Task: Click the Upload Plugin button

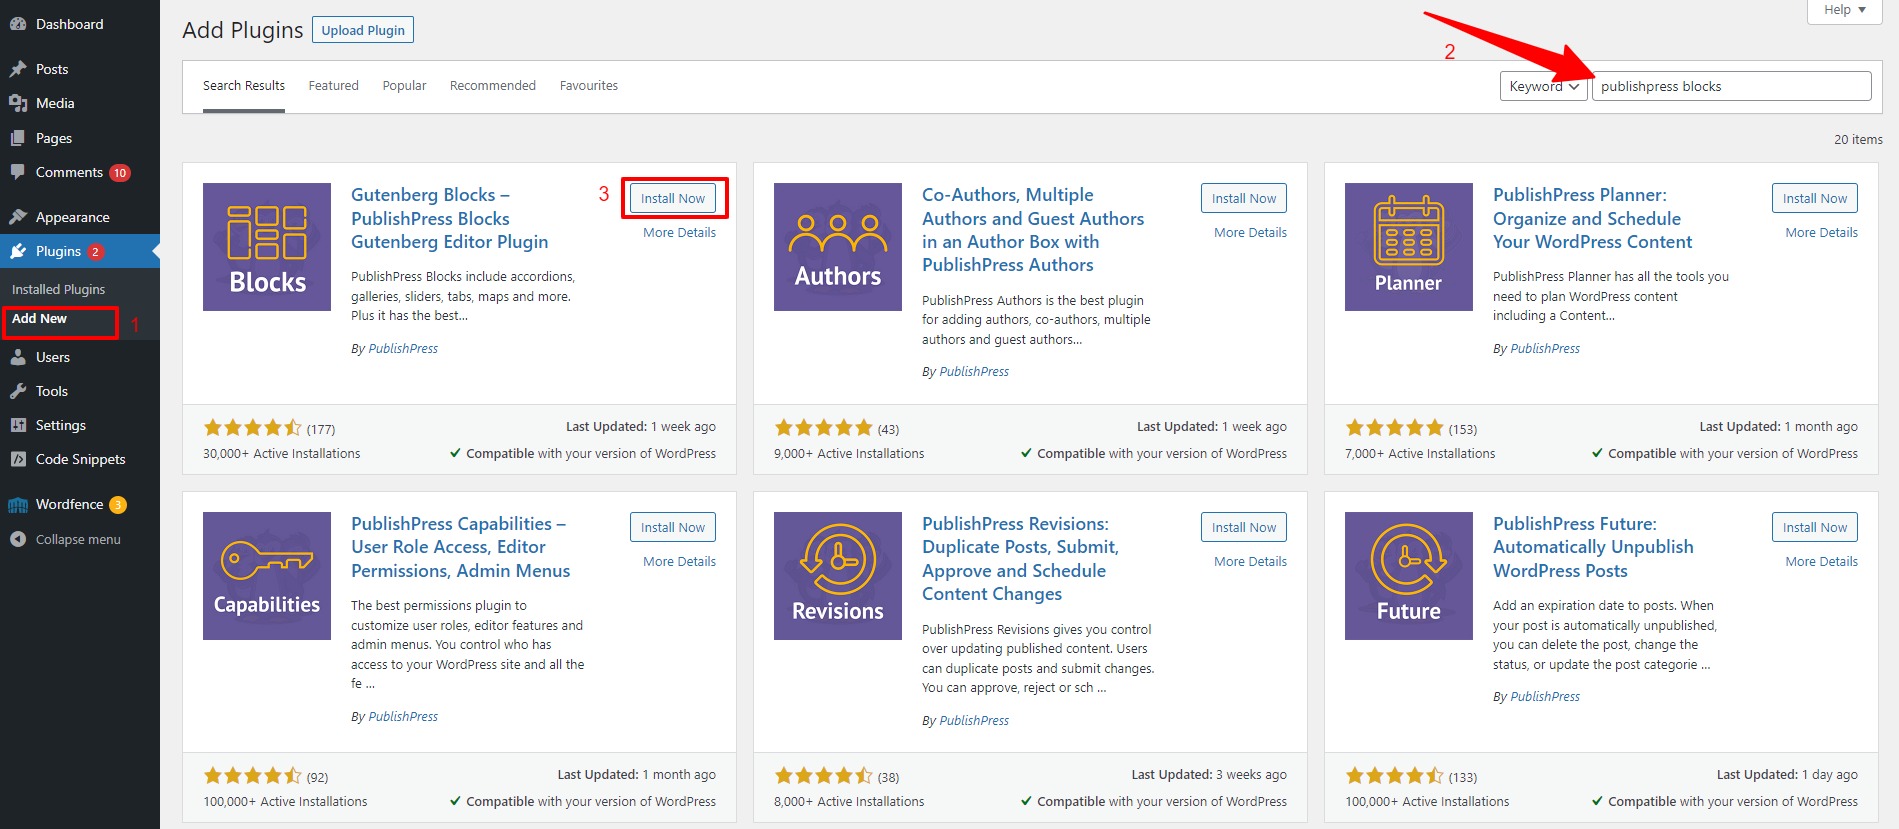Action: tap(363, 30)
